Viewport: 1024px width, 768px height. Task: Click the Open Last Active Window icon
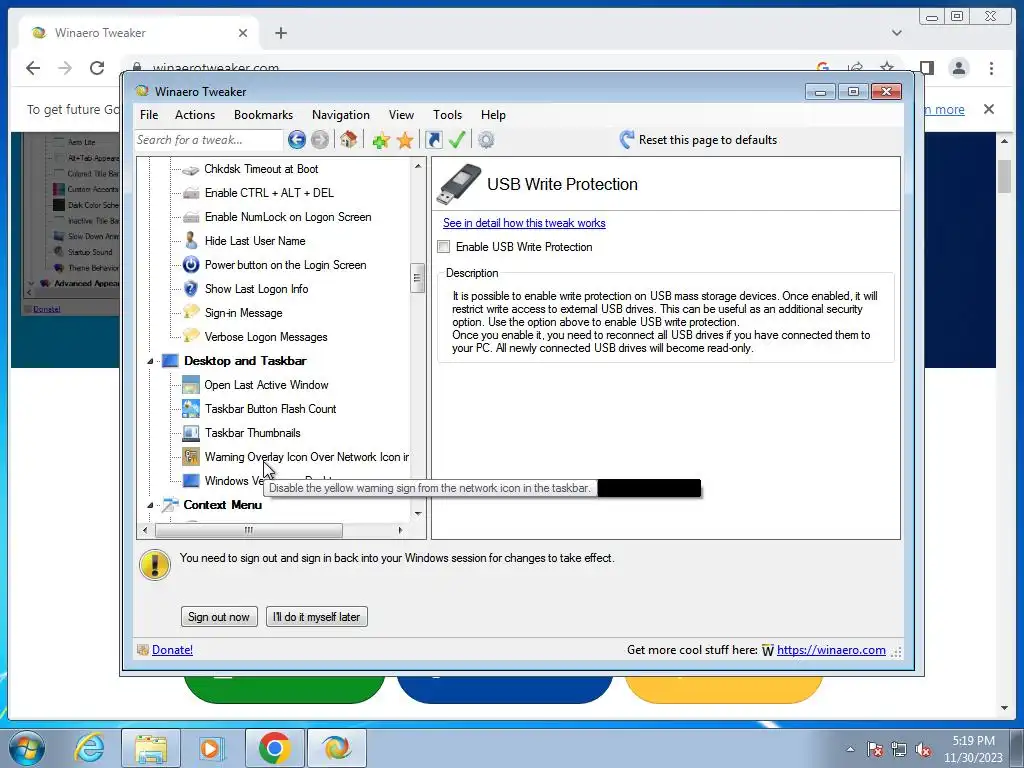191,385
